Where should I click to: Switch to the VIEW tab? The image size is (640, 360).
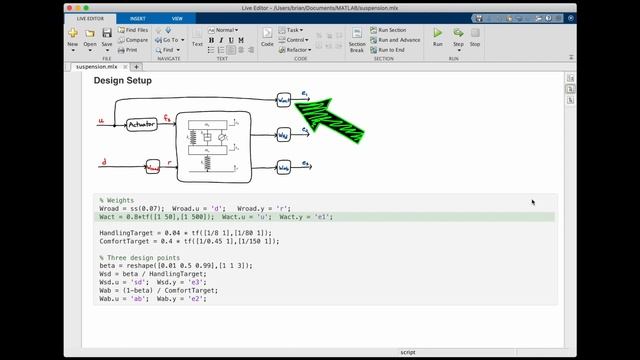click(x=177, y=18)
